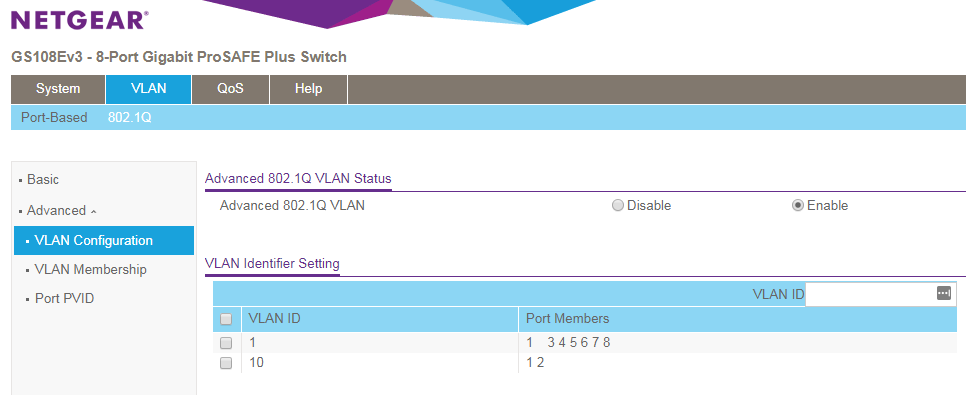Select the Disable radio button
966x395 pixels.
(617, 206)
